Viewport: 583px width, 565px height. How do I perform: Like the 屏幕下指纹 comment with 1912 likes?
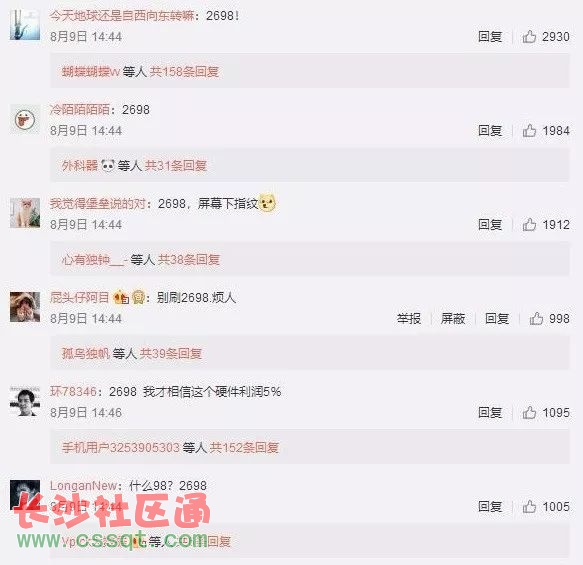(x=529, y=225)
